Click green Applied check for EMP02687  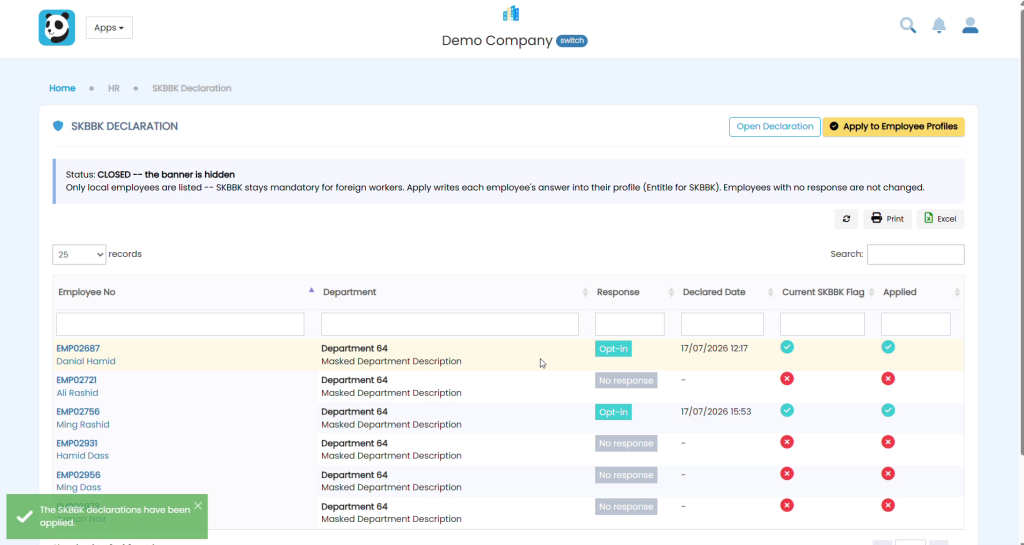pos(888,347)
